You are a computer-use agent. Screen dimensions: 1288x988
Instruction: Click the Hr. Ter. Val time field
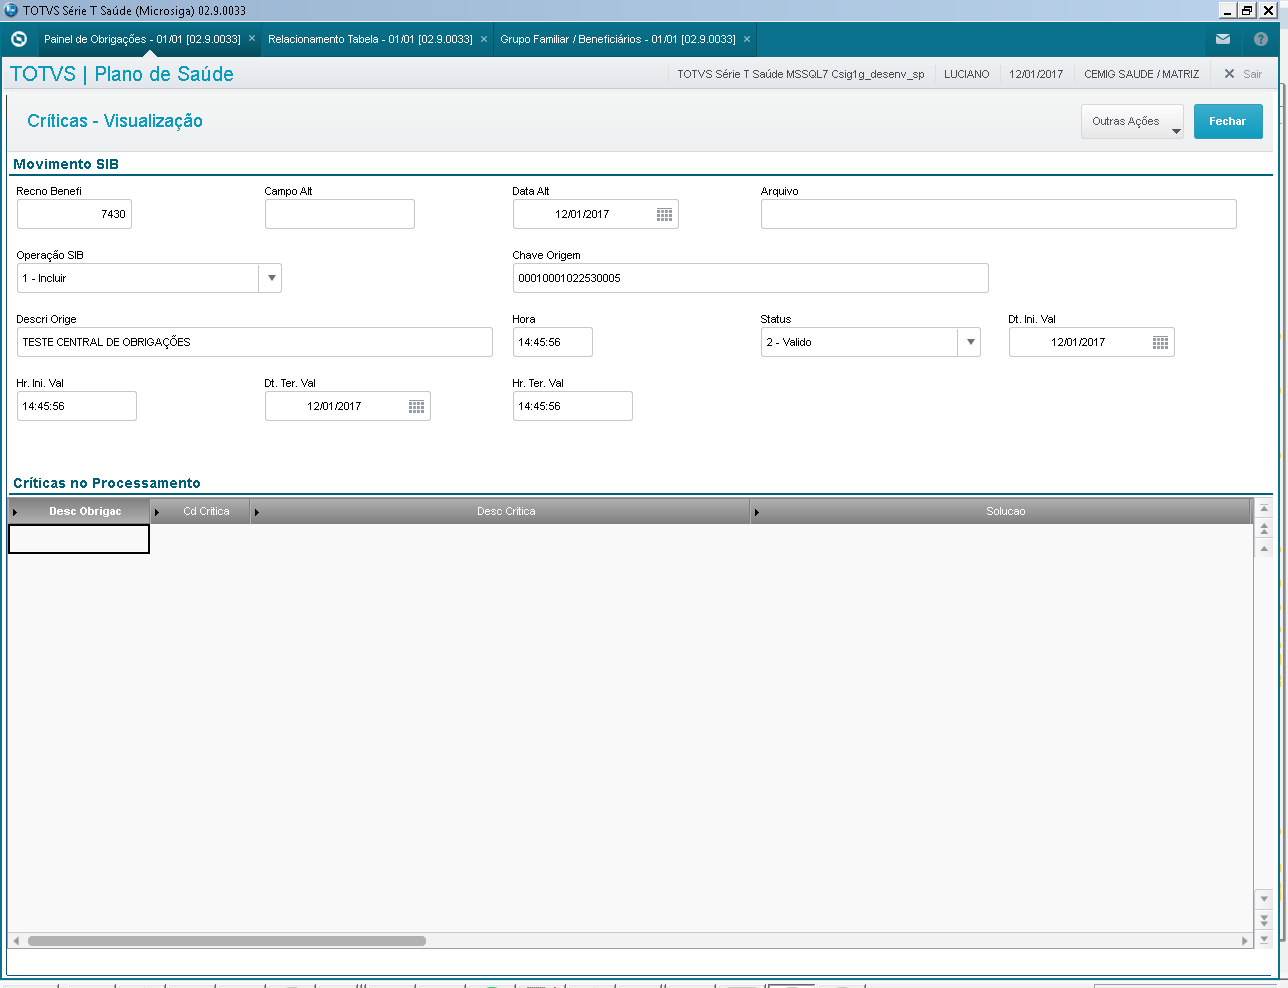coord(573,406)
